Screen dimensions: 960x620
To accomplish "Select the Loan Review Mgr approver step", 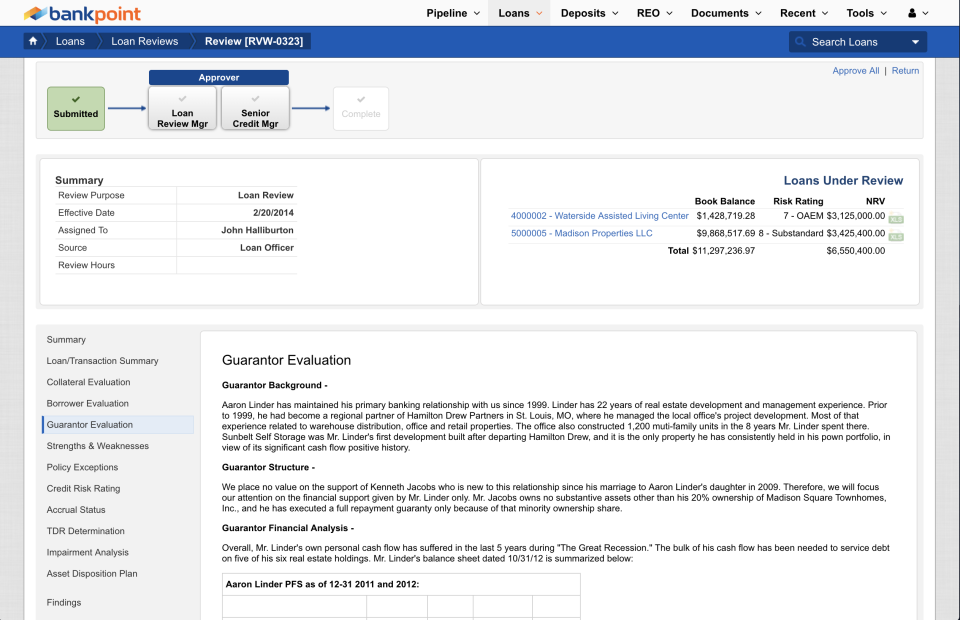I will tap(182, 109).
